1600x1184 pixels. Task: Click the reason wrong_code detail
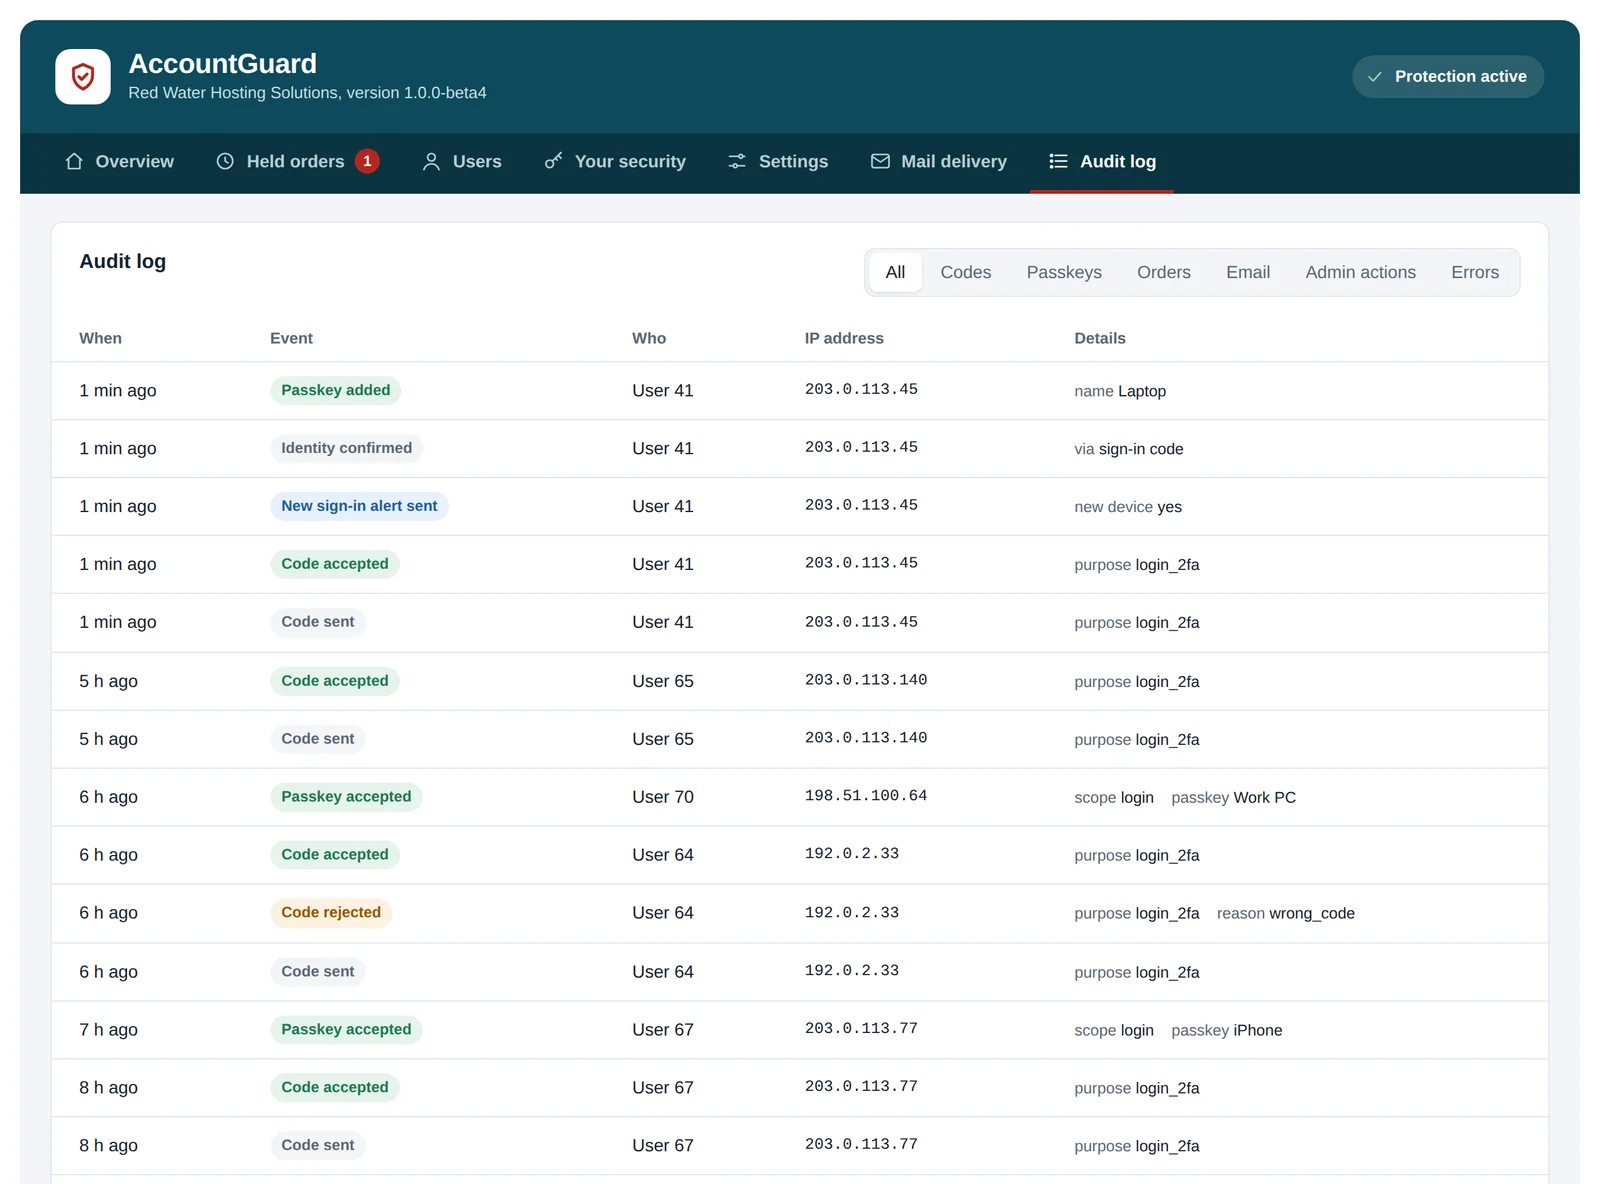click(1286, 913)
